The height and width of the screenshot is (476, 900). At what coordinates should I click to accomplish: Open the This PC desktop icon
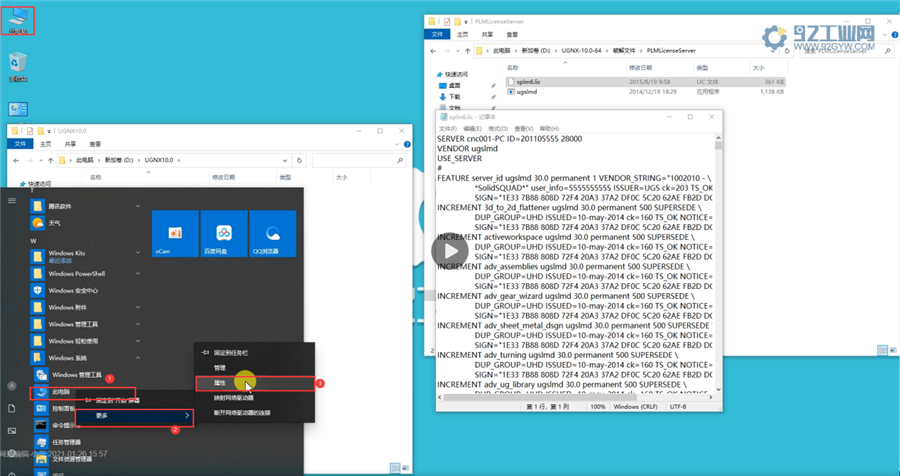pyautogui.click(x=18, y=21)
